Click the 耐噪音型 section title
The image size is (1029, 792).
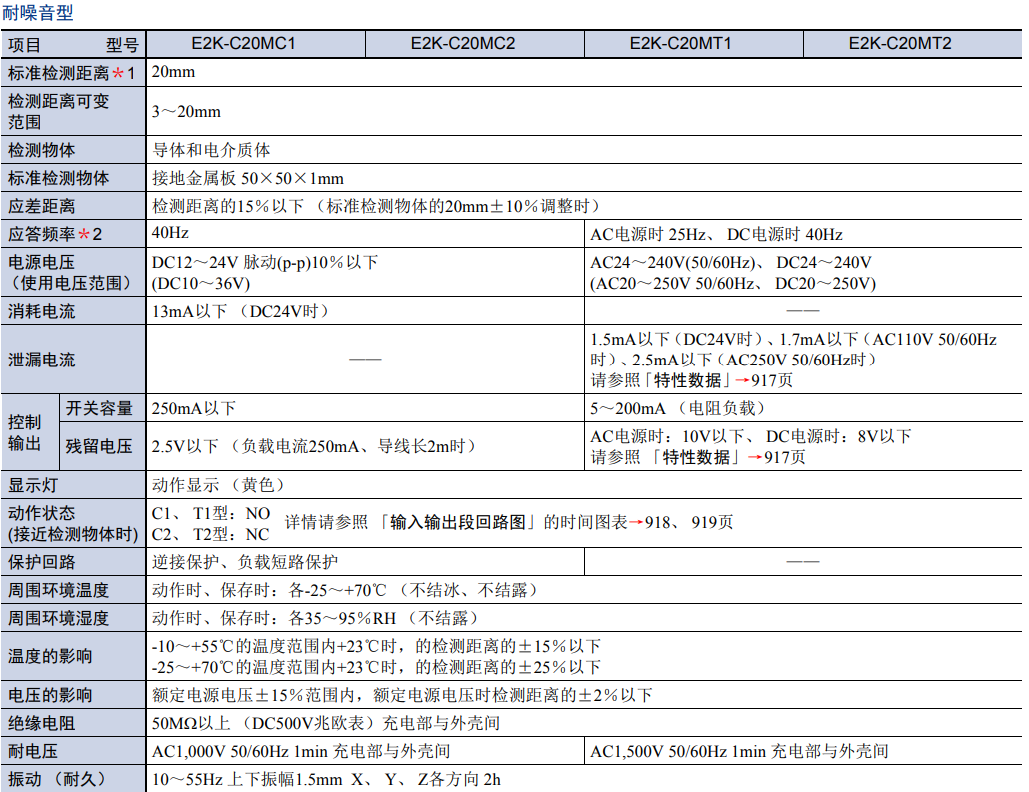tap(37, 12)
